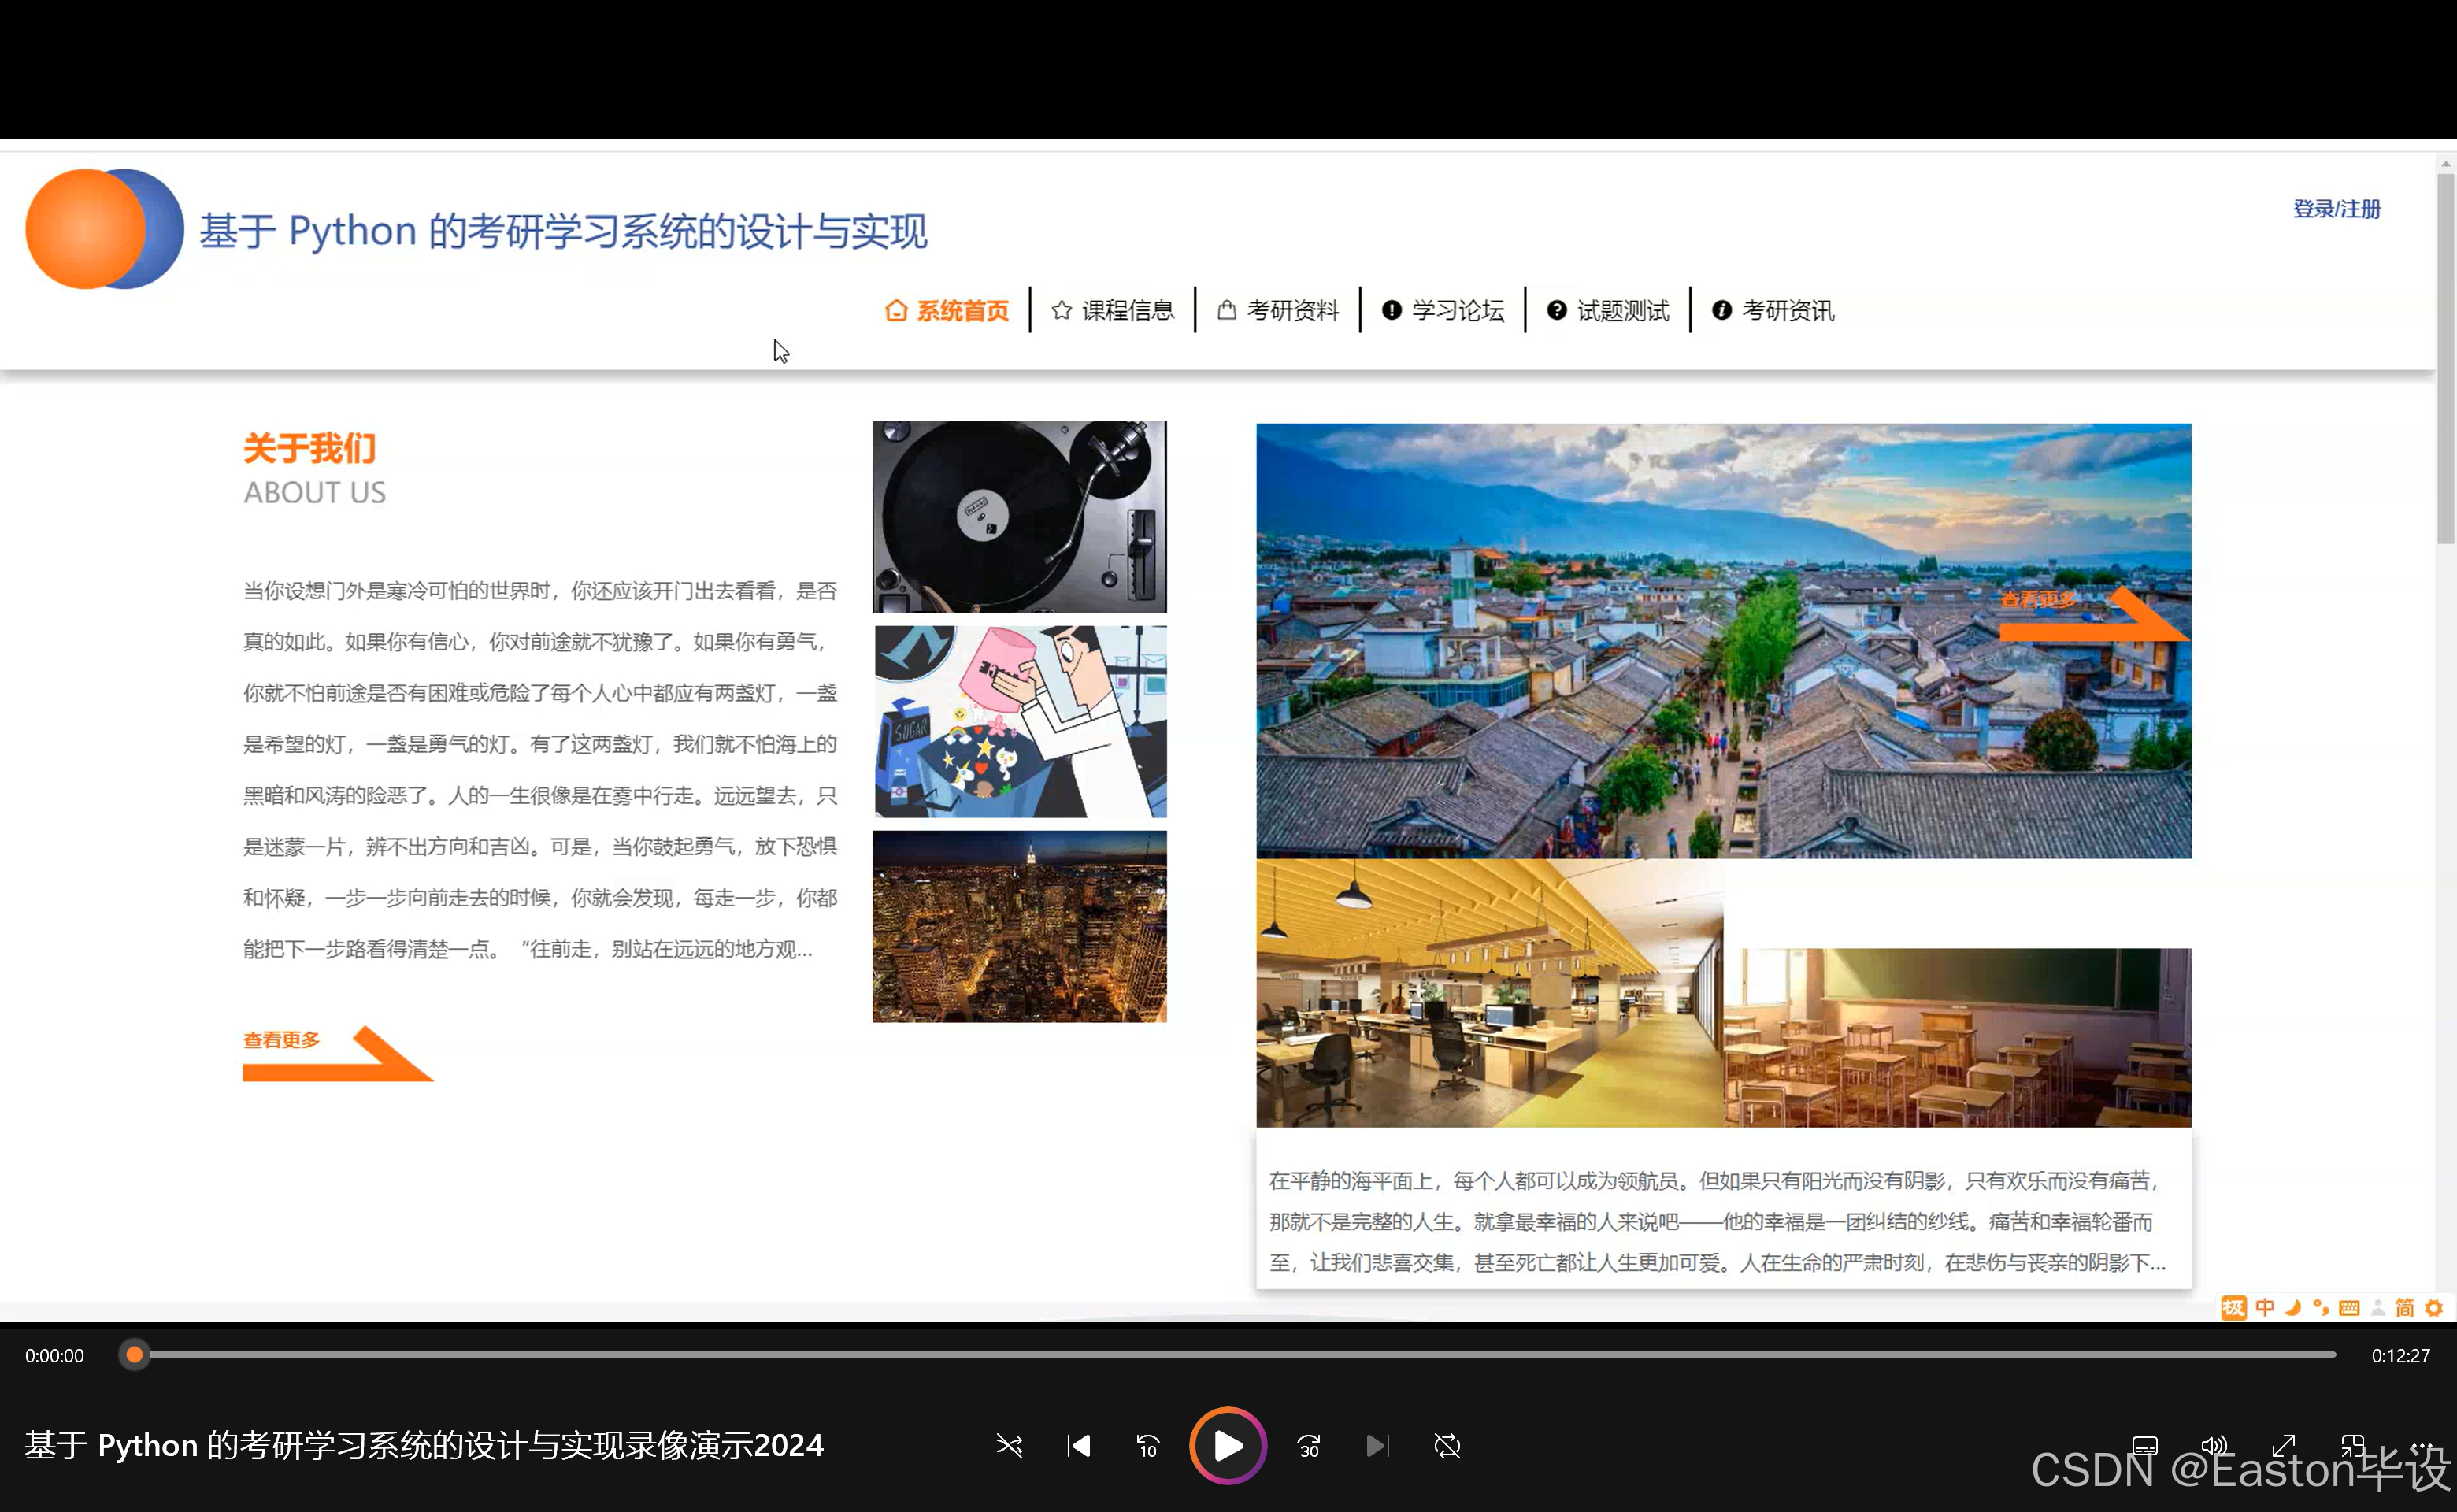Click the ABOUT US subtitle
The height and width of the screenshot is (1512, 2457).
(315, 492)
